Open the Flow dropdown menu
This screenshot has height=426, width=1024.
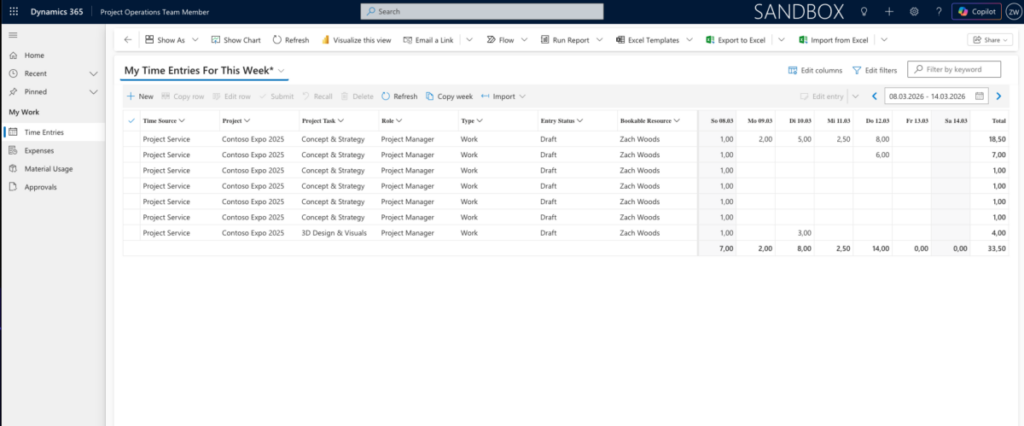504,40
